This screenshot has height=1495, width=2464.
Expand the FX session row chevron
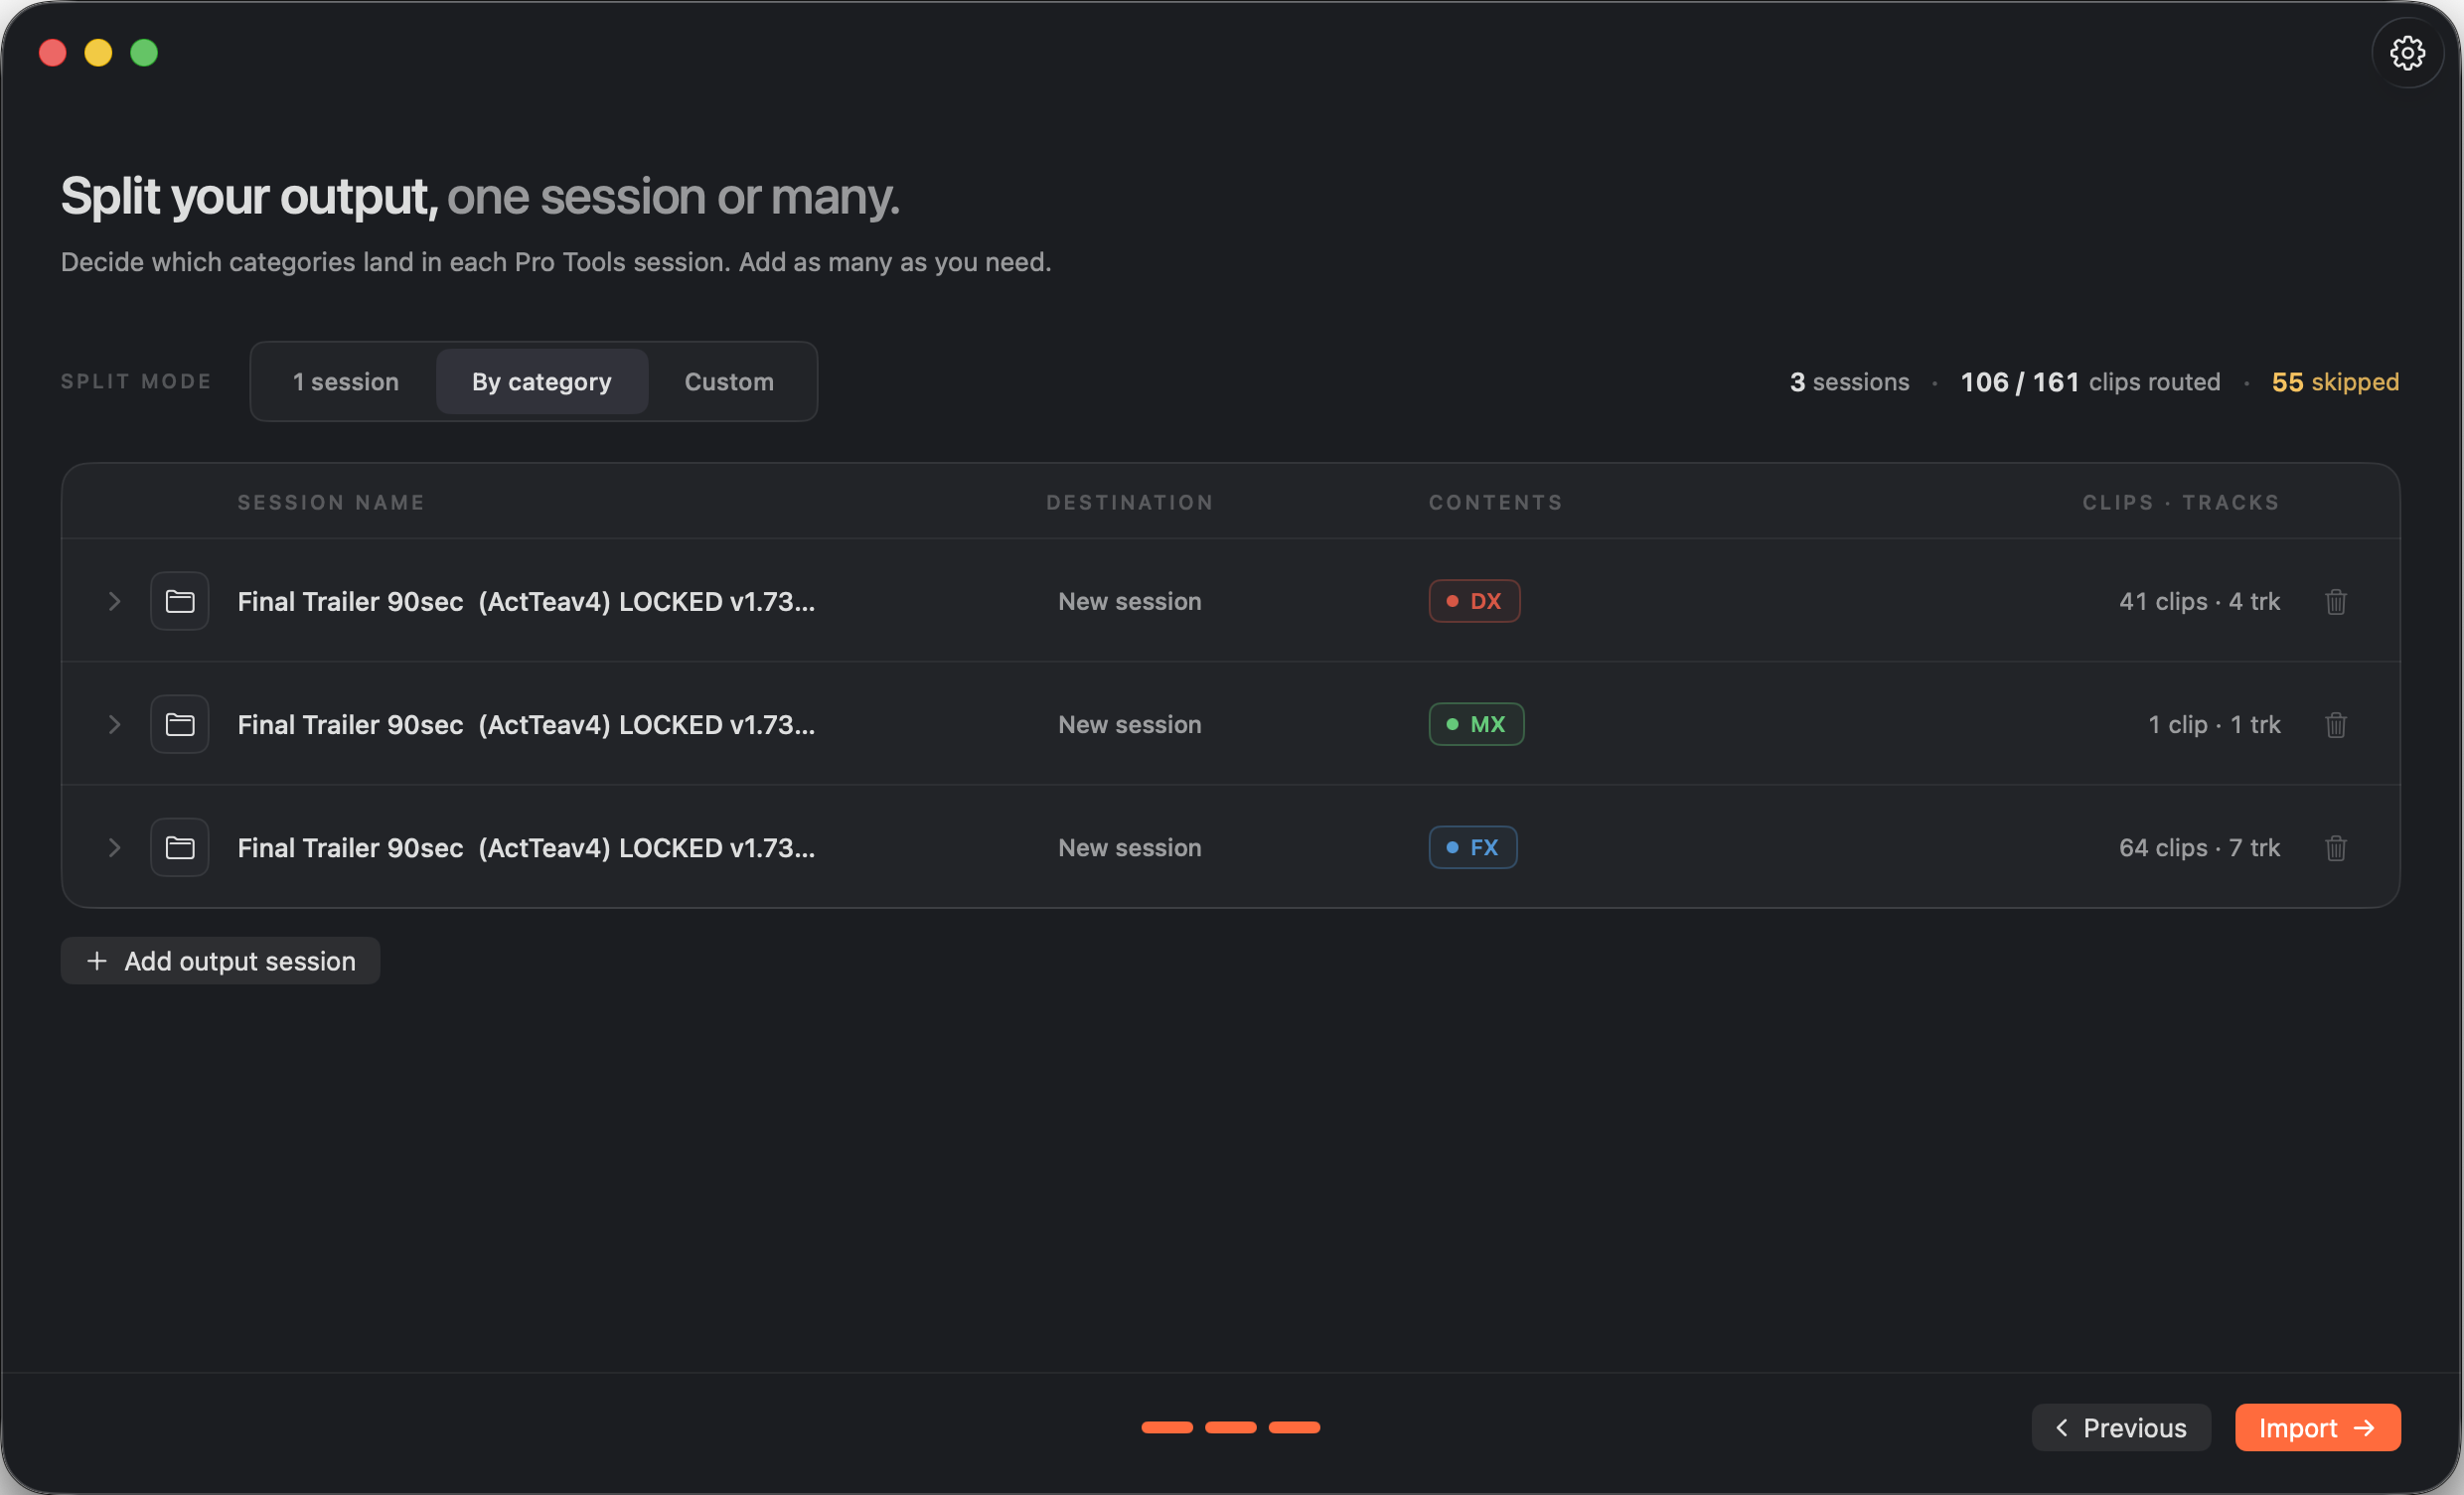point(114,847)
